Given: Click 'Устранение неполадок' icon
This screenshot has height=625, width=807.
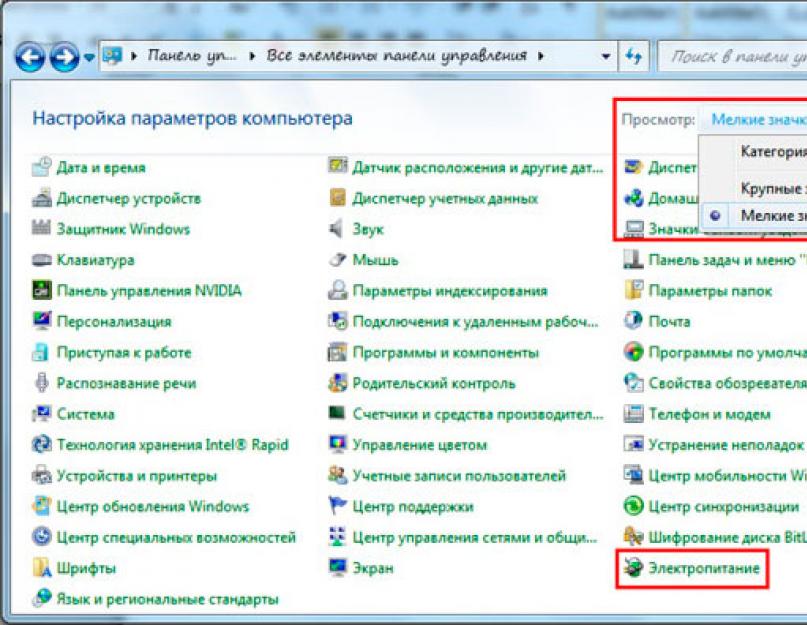Looking at the screenshot, I should click(634, 444).
